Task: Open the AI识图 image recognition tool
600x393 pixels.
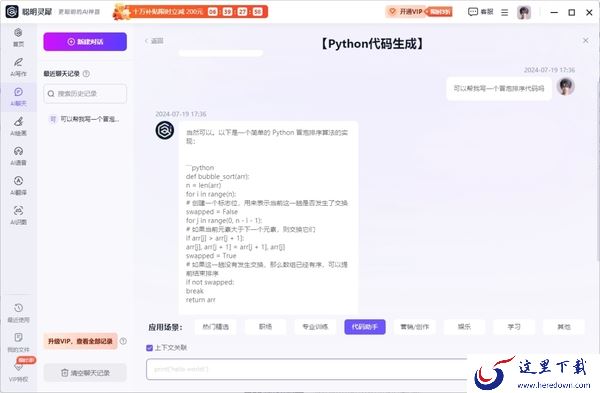Action: coord(18,215)
